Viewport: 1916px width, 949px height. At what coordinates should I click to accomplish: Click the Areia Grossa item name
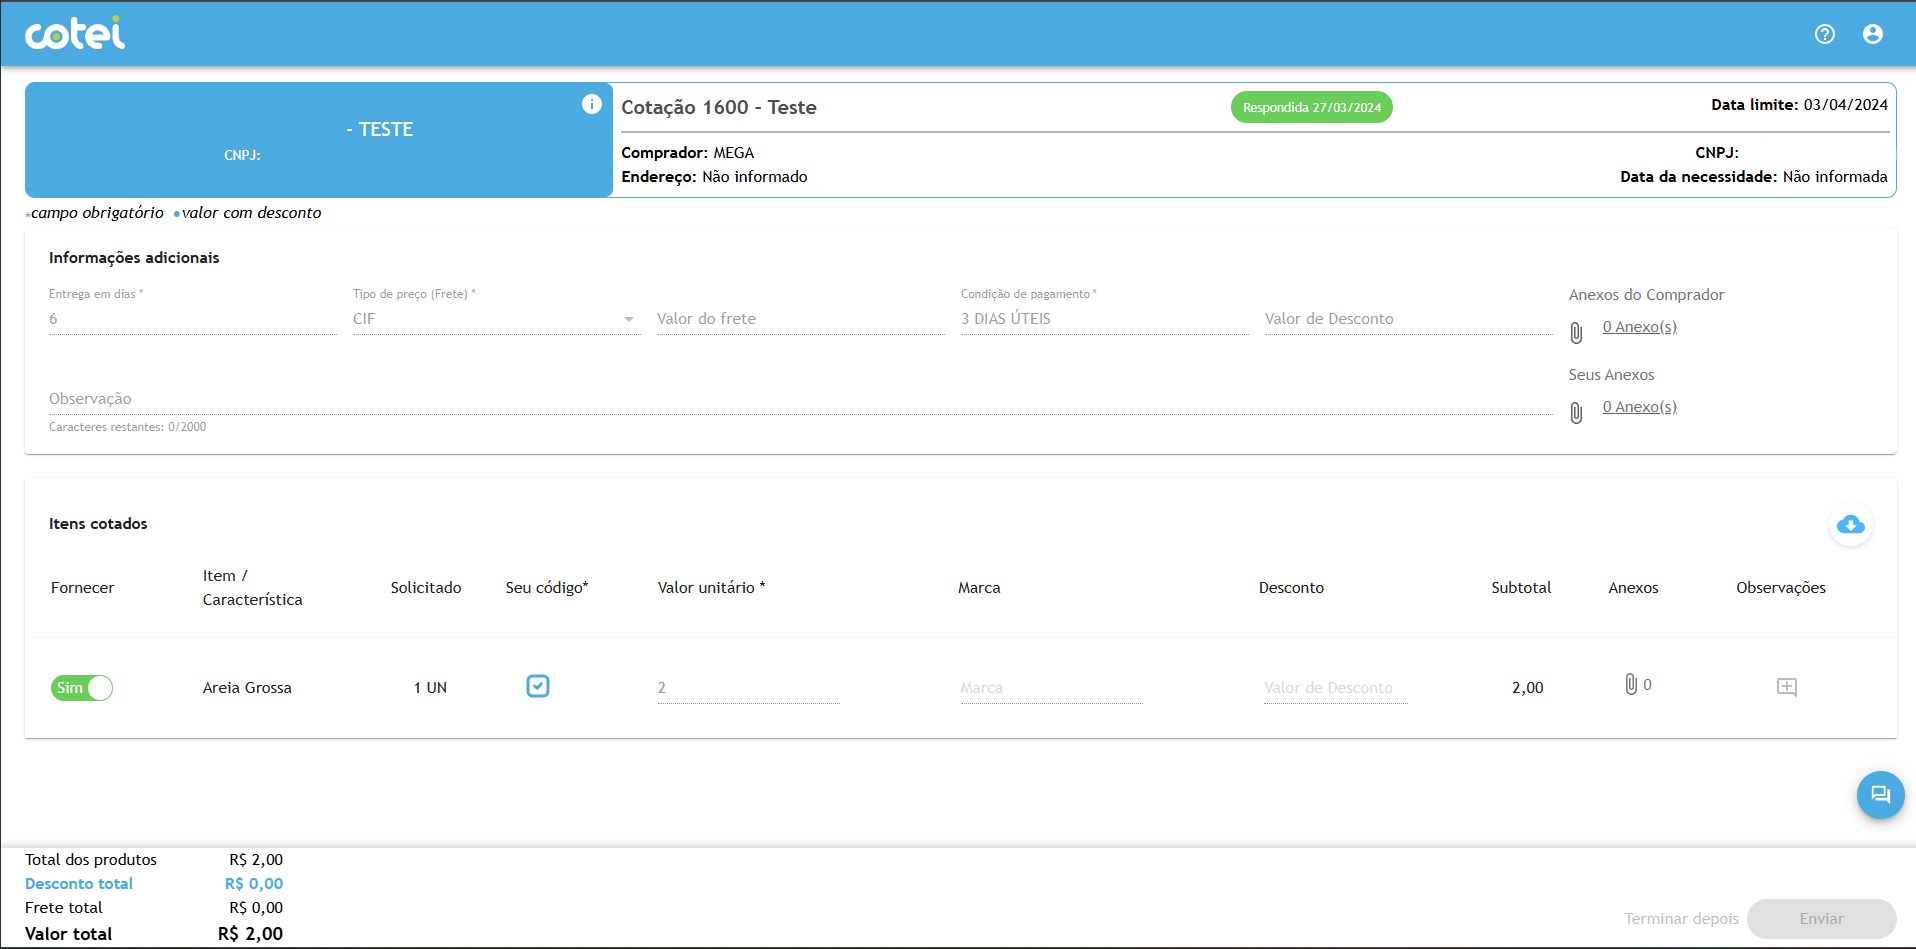pos(247,688)
